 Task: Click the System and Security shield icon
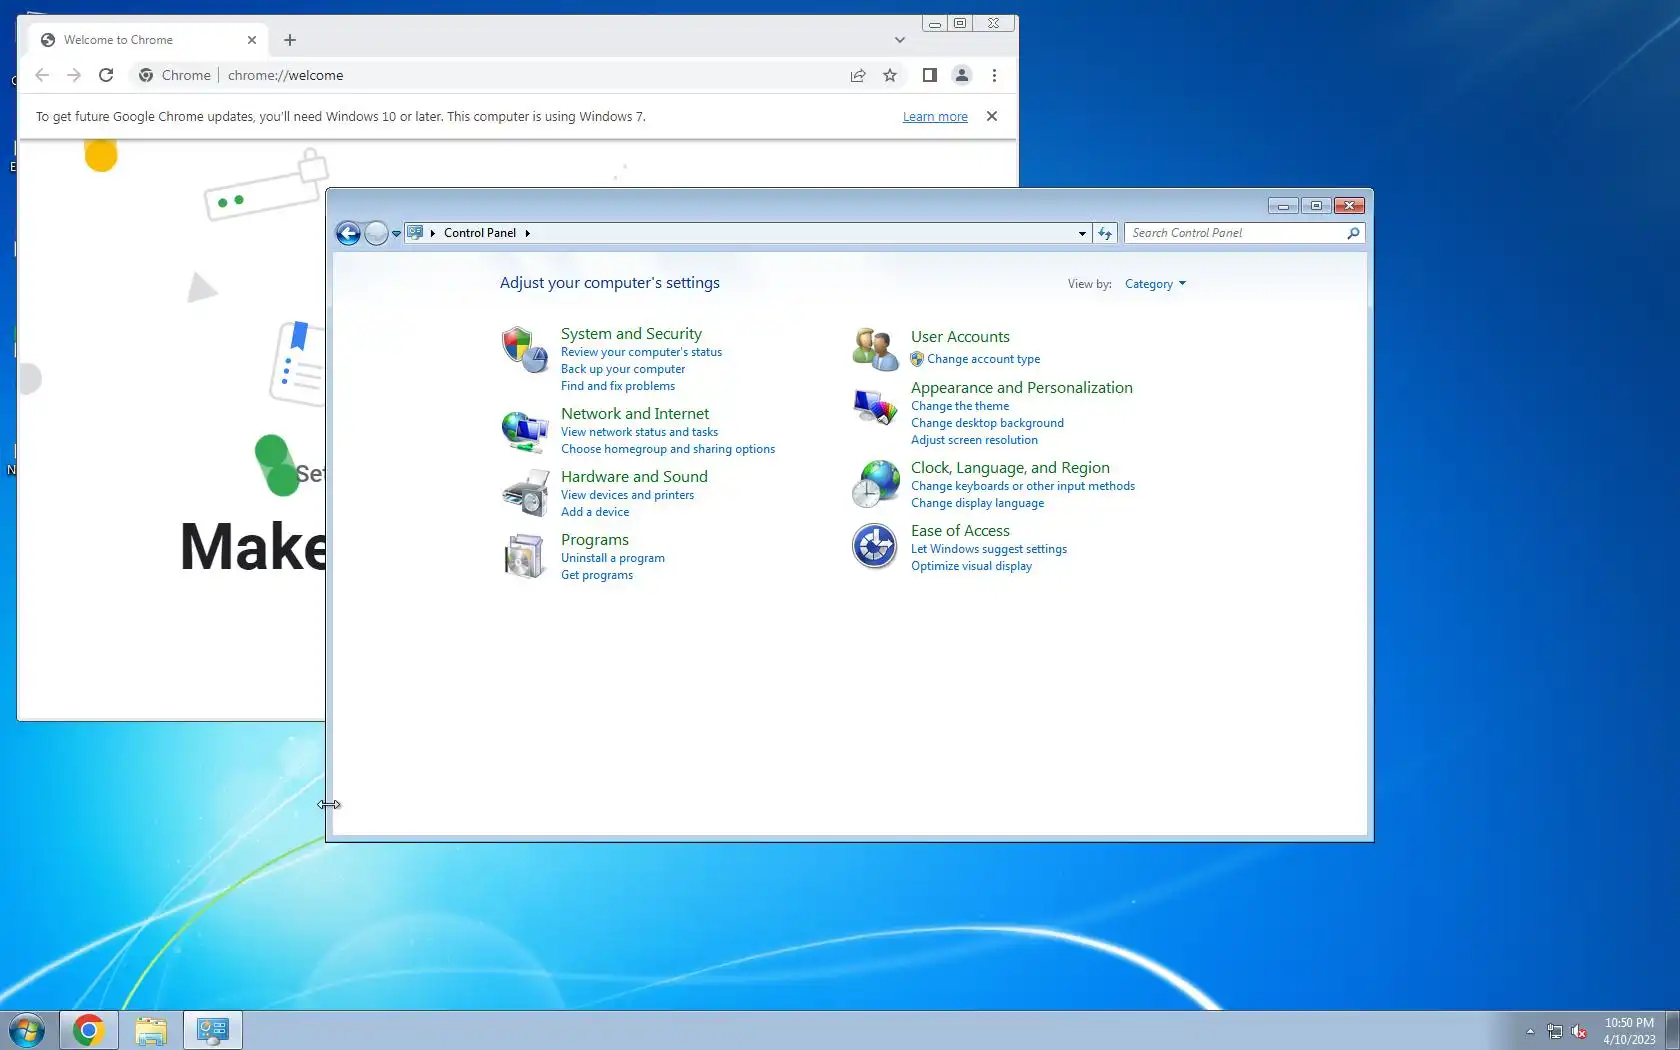coord(525,350)
